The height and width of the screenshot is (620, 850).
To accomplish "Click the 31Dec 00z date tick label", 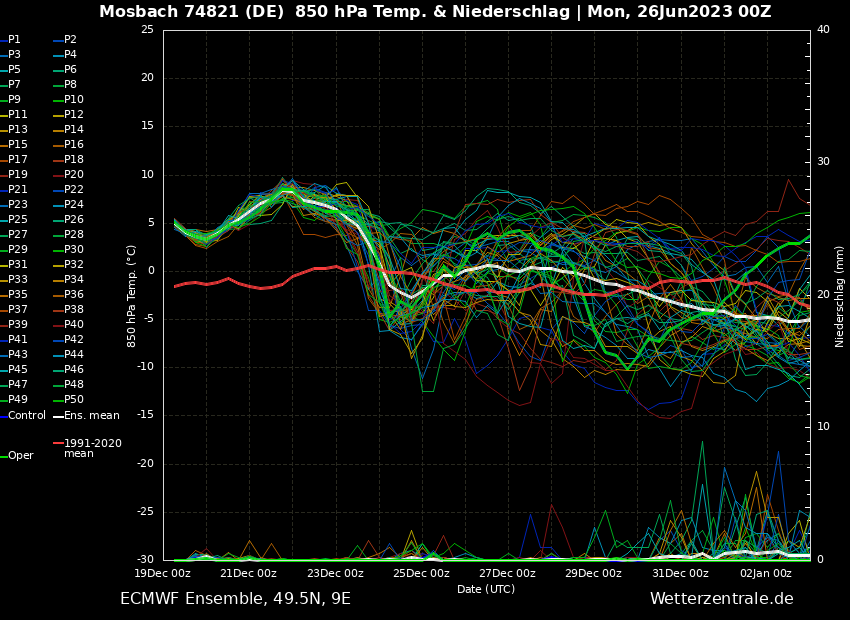I will point(680,574).
